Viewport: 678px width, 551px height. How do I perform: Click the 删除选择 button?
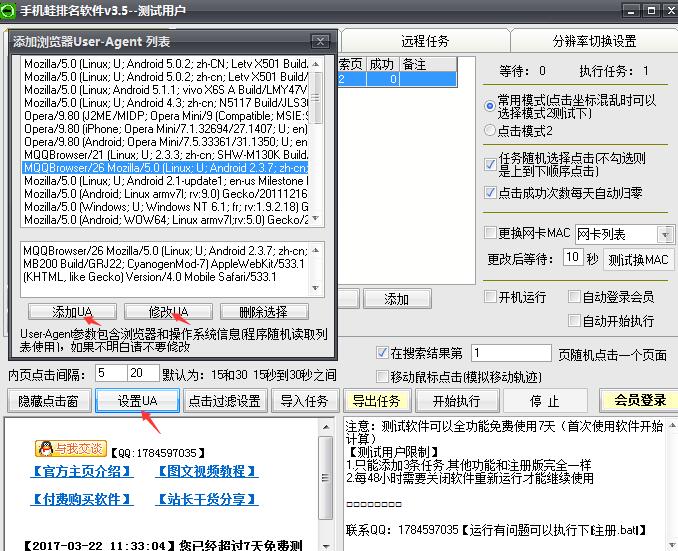pyautogui.click(x=264, y=312)
